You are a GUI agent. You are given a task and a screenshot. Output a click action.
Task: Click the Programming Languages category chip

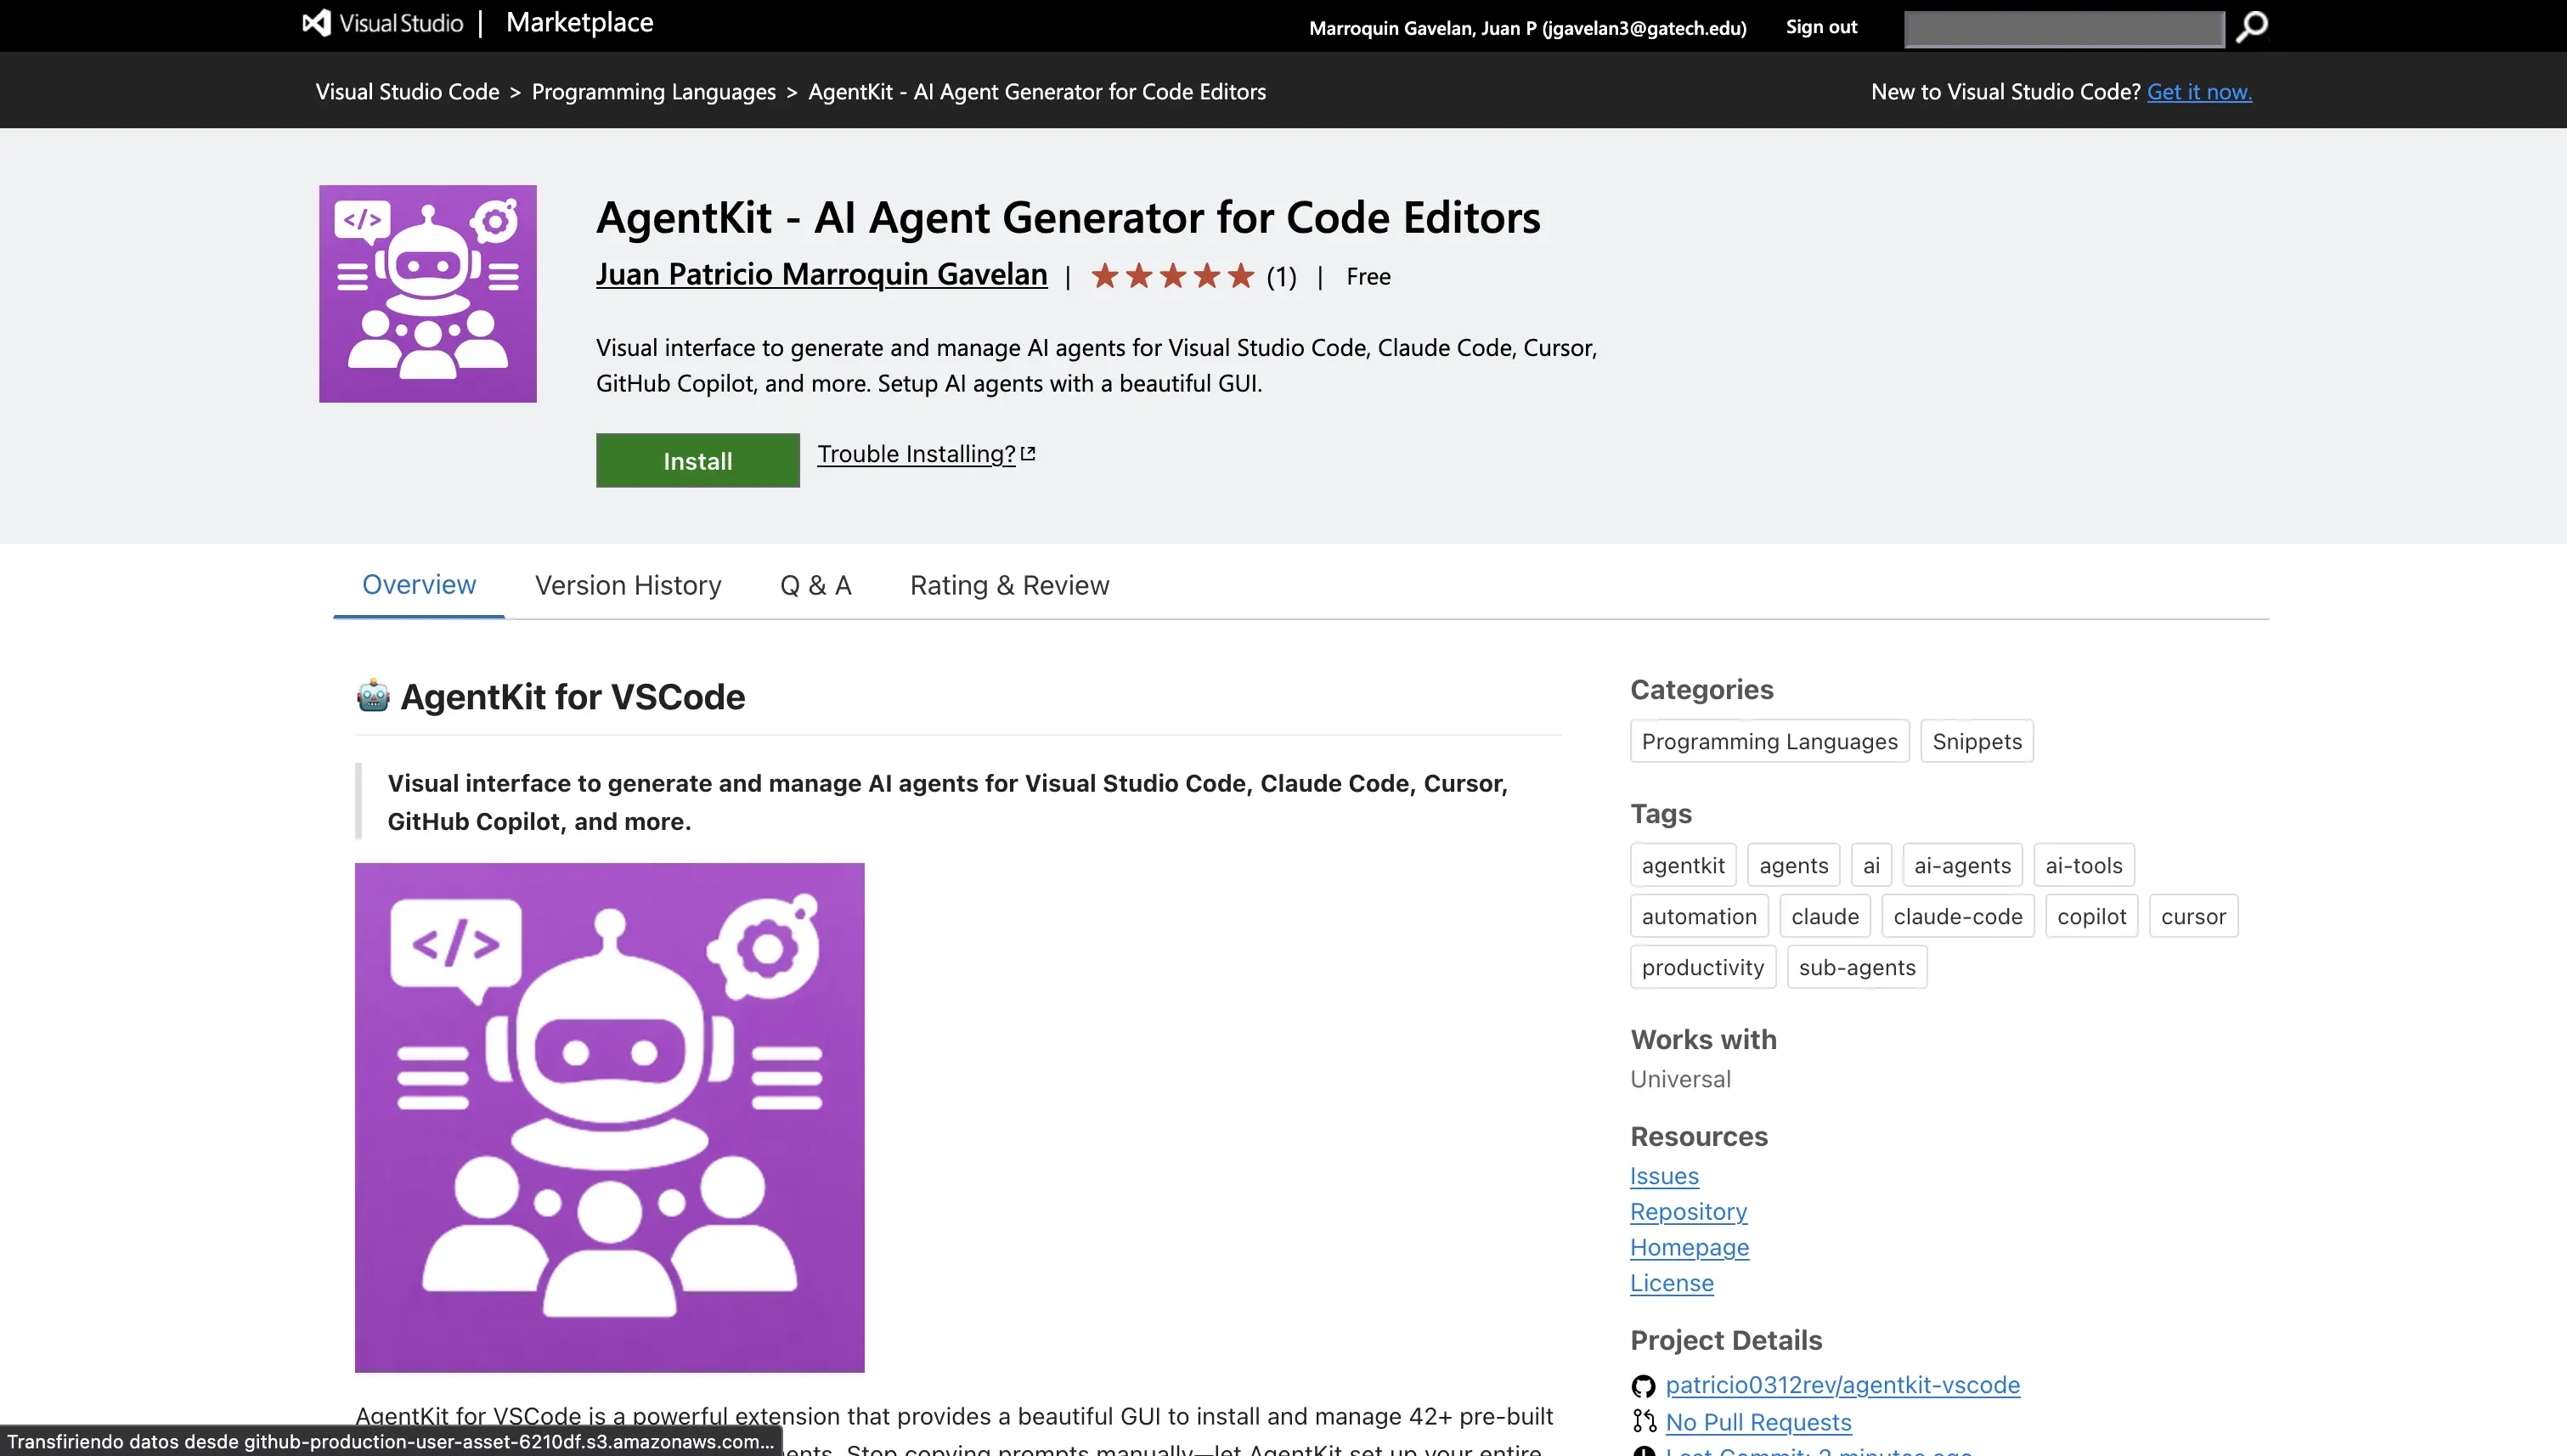click(x=1769, y=741)
